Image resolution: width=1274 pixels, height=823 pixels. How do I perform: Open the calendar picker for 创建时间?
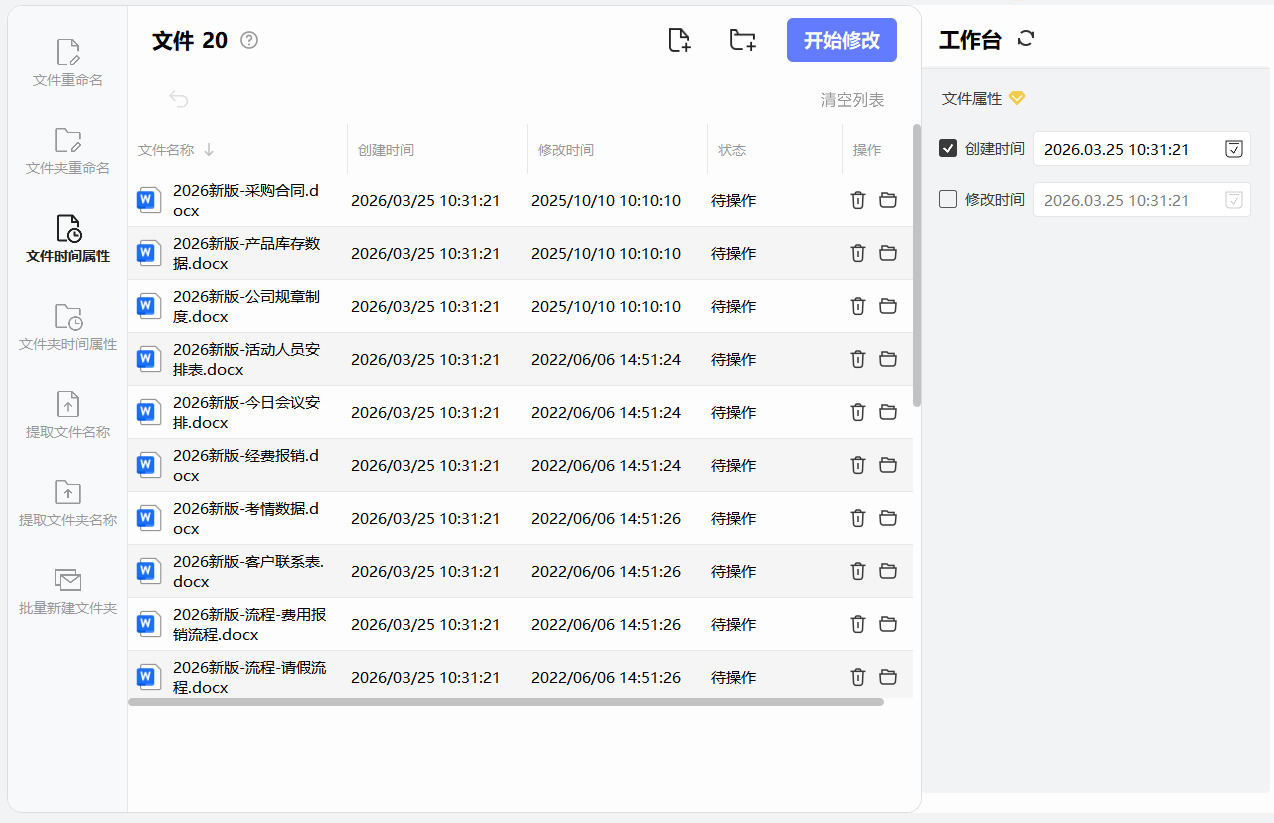click(x=1234, y=149)
